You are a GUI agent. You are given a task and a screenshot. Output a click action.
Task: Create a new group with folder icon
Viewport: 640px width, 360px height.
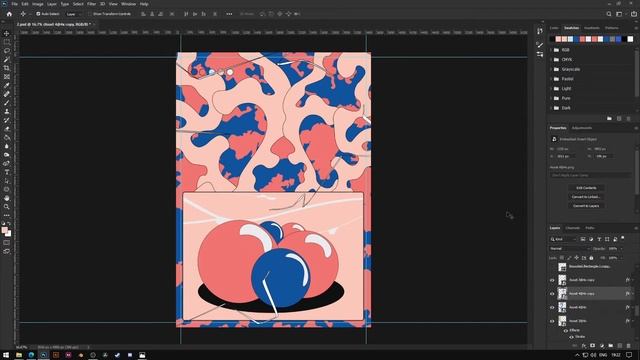611,346
